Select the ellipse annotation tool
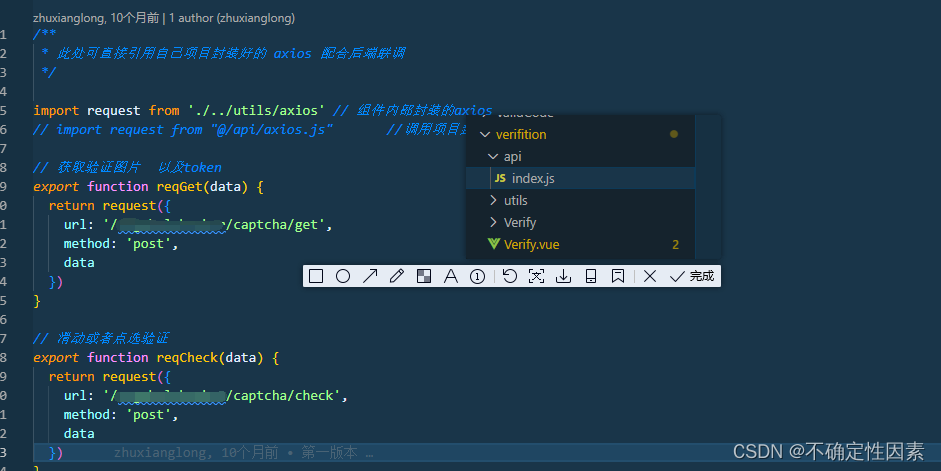The width and height of the screenshot is (941, 471). pyautogui.click(x=343, y=276)
